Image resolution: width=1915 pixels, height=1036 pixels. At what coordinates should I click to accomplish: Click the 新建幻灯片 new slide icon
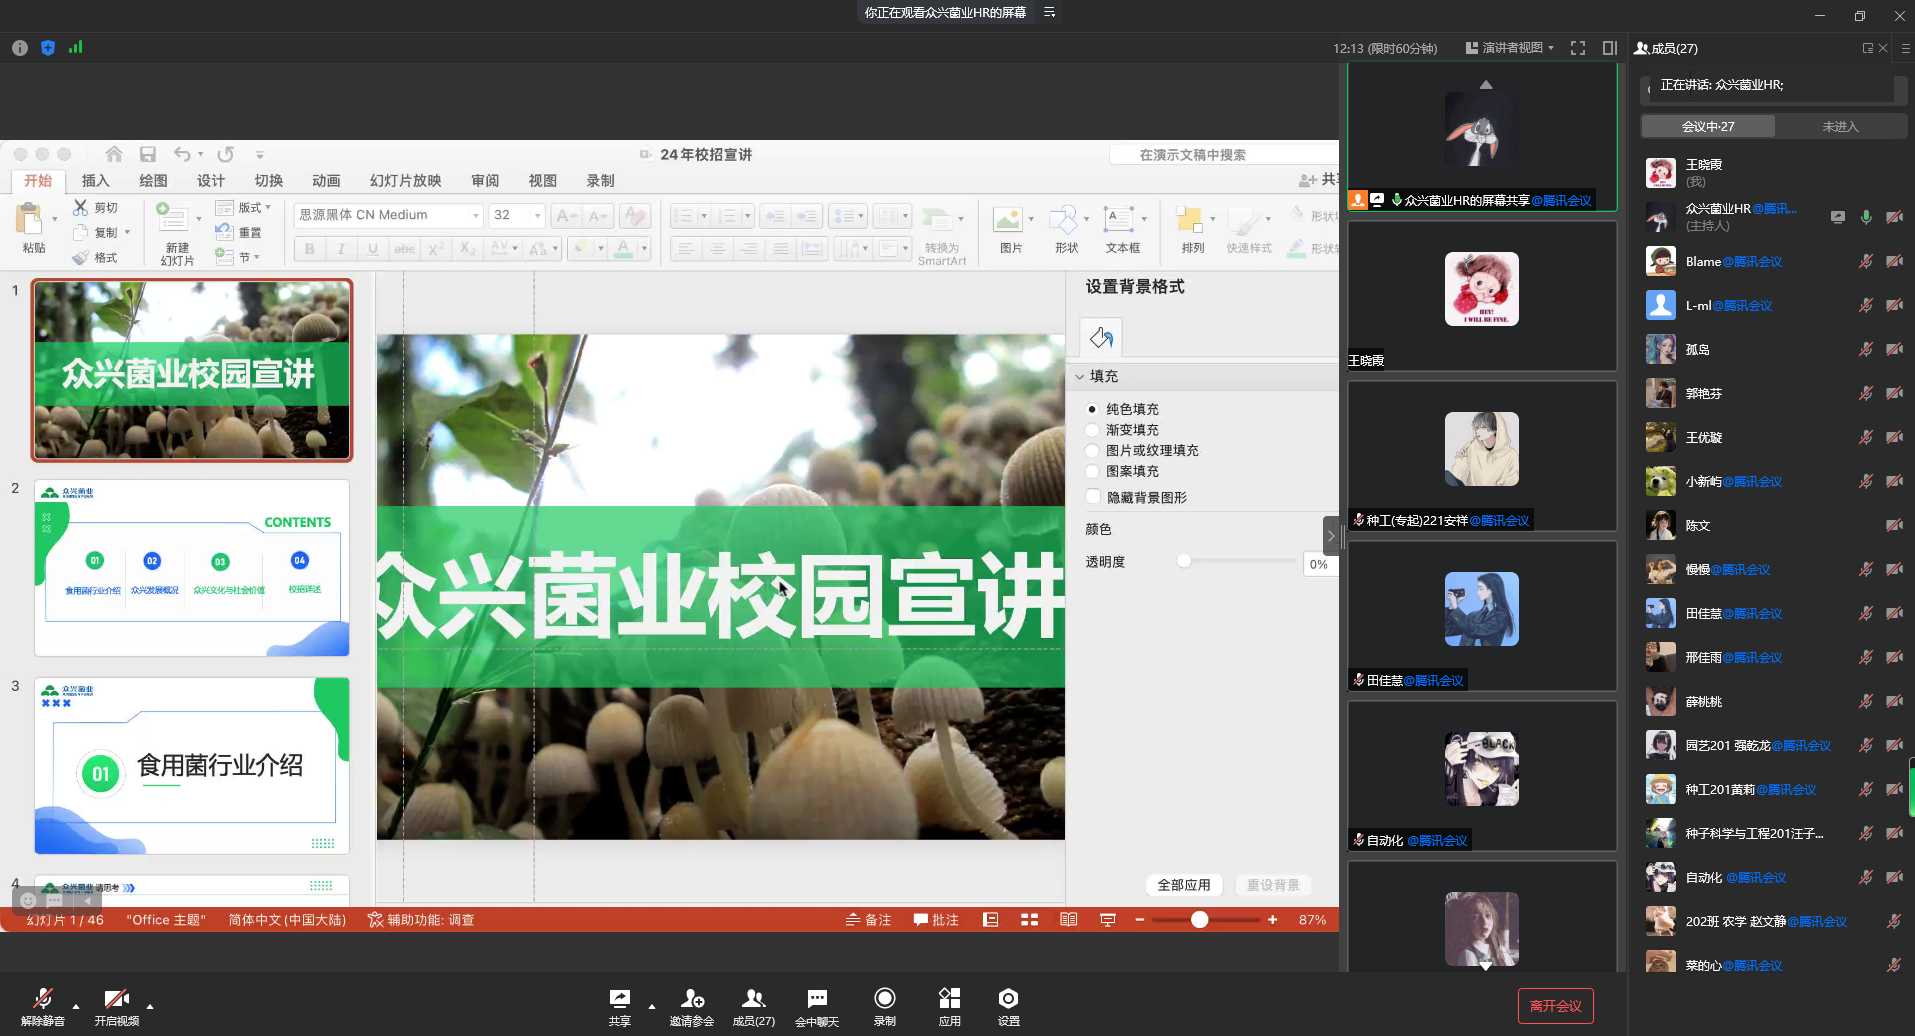(x=173, y=217)
